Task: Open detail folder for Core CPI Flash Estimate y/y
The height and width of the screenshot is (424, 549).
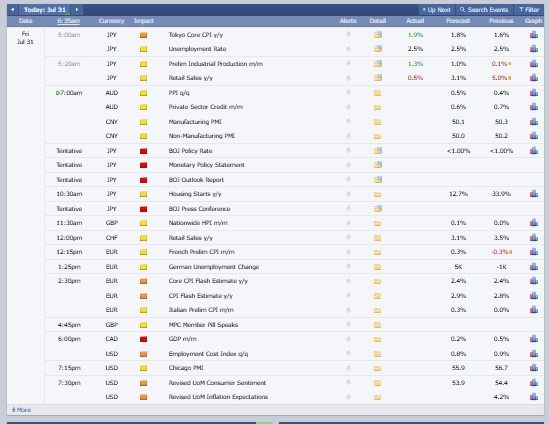Action: tap(377, 281)
